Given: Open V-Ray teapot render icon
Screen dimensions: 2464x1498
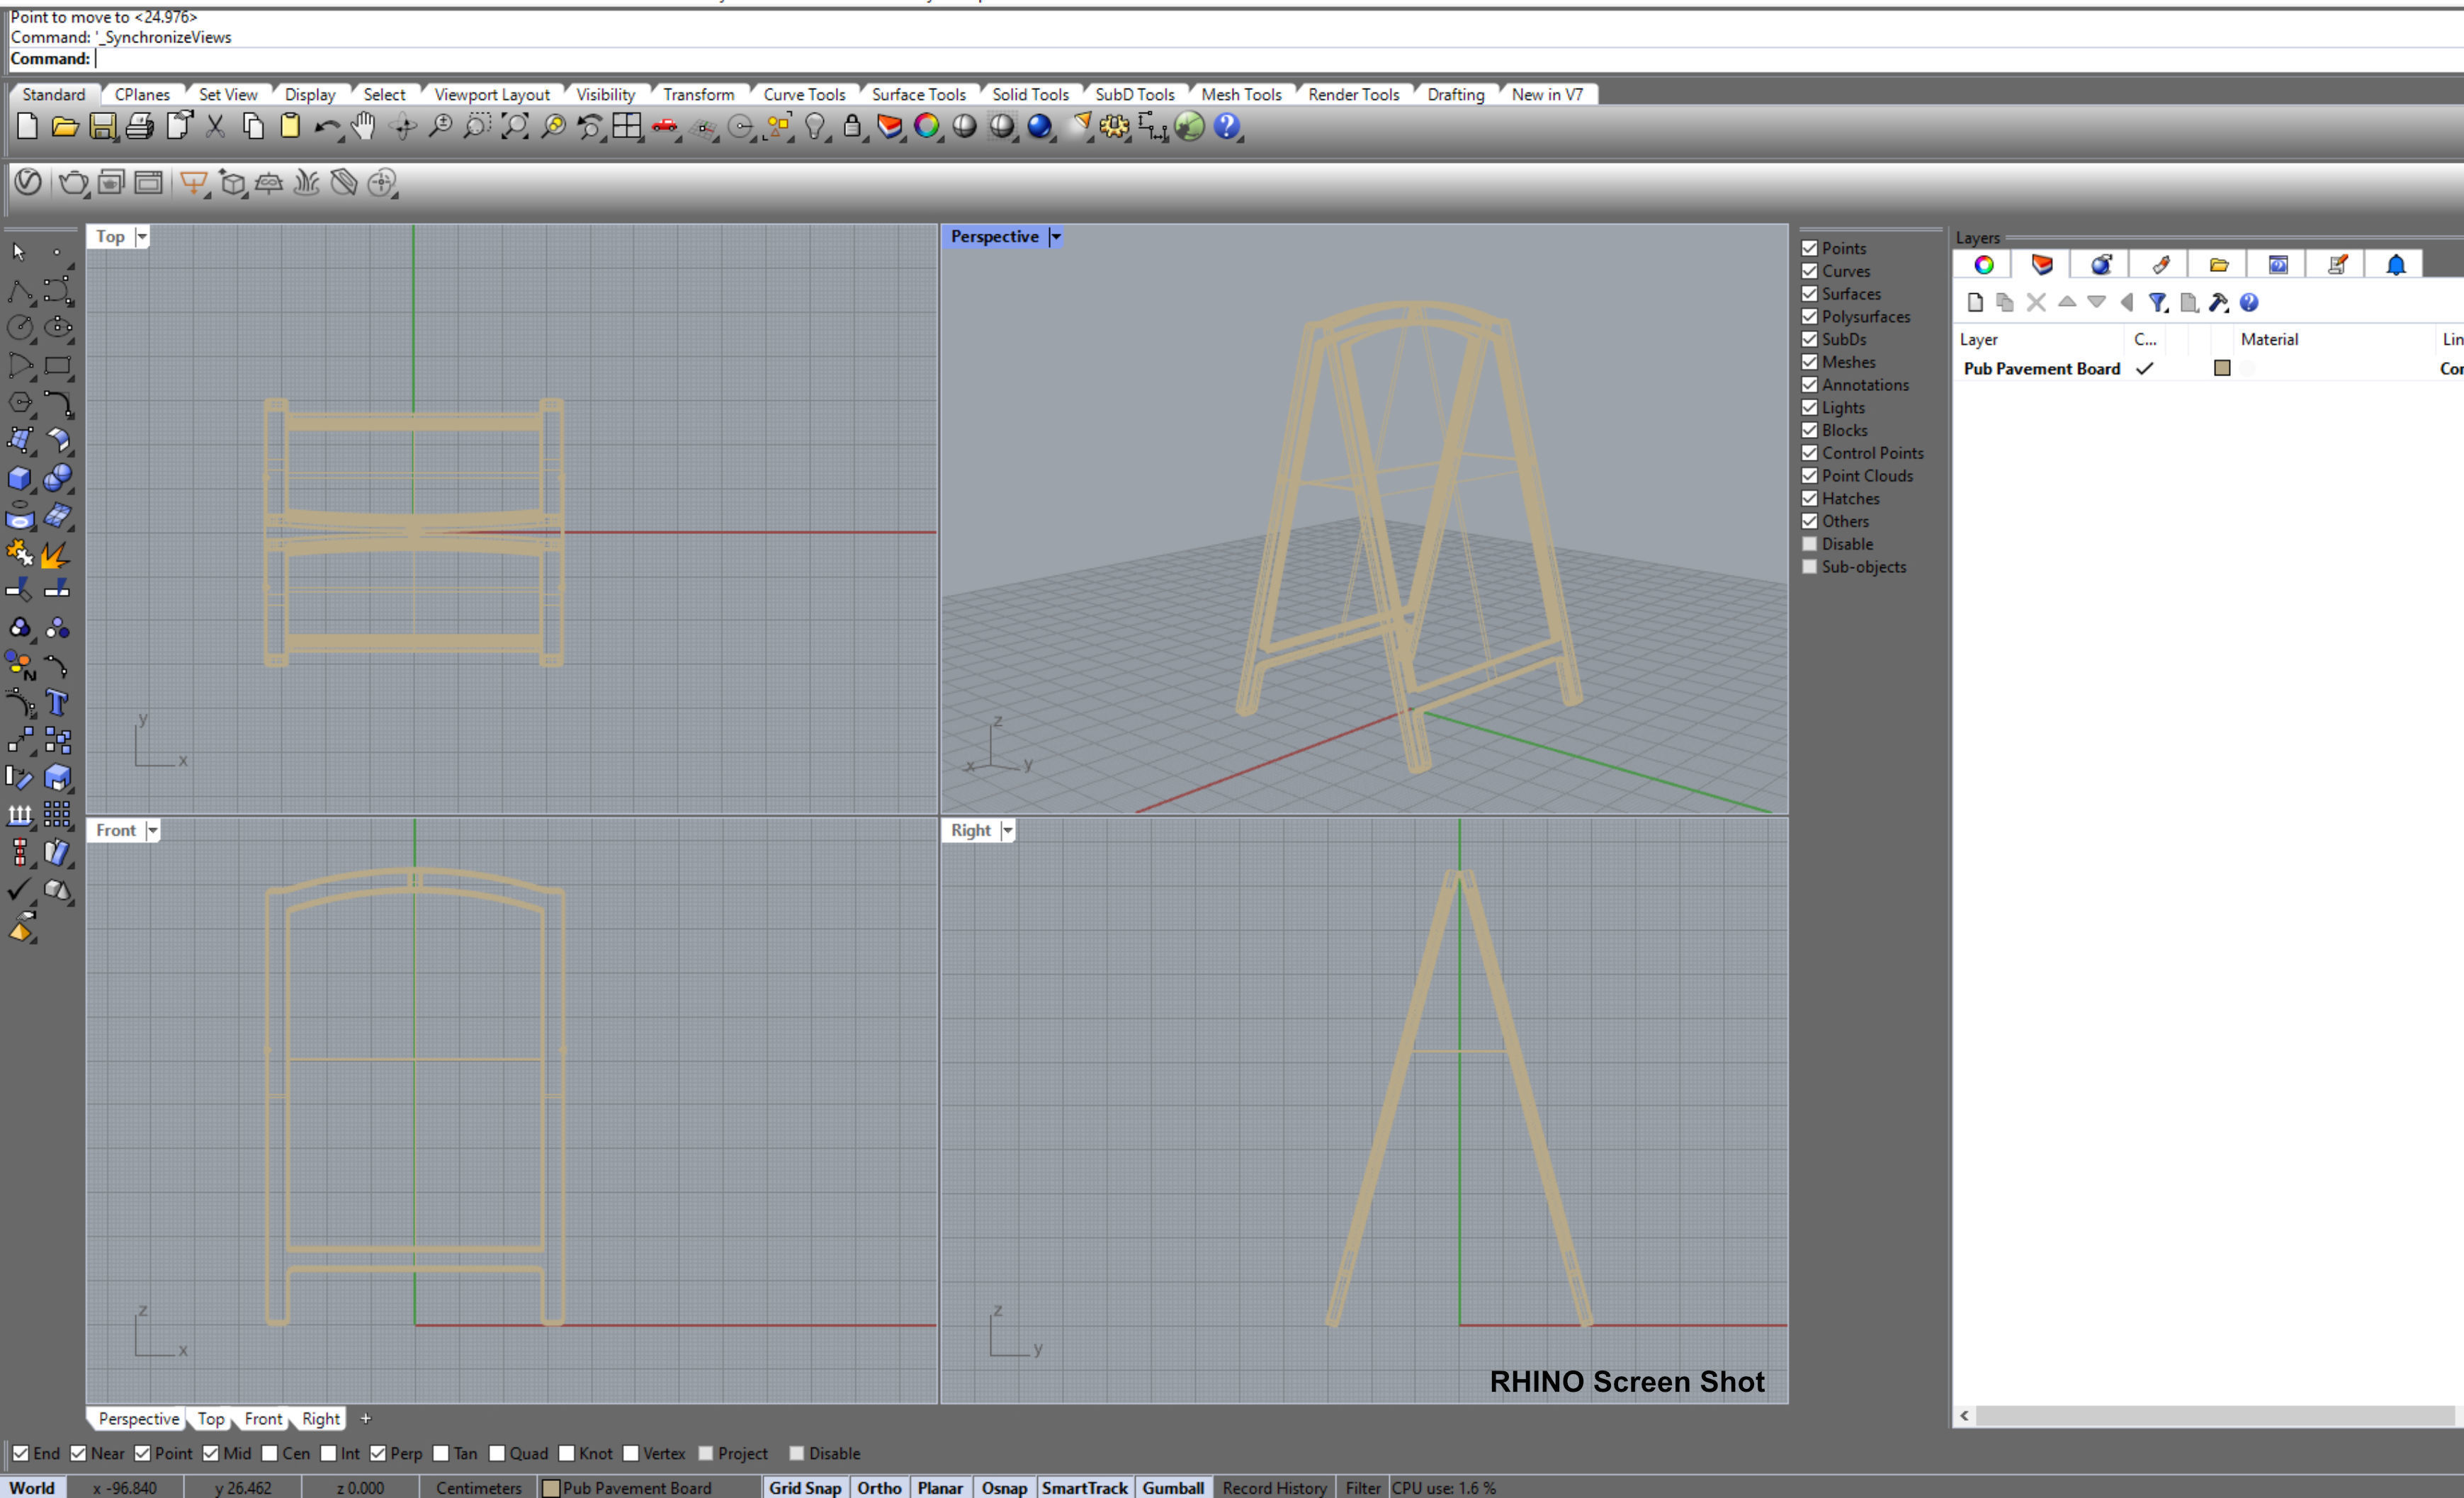Looking at the screenshot, I should point(73,183).
